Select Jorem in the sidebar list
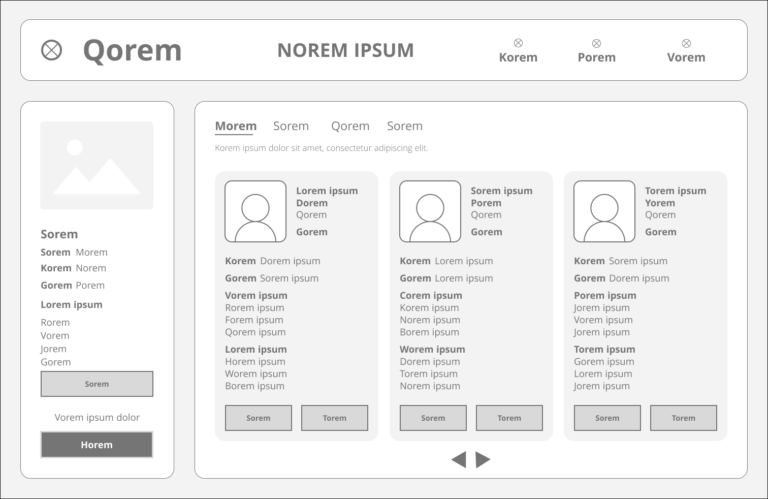The height and width of the screenshot is (499, 768). pos(53,349)
